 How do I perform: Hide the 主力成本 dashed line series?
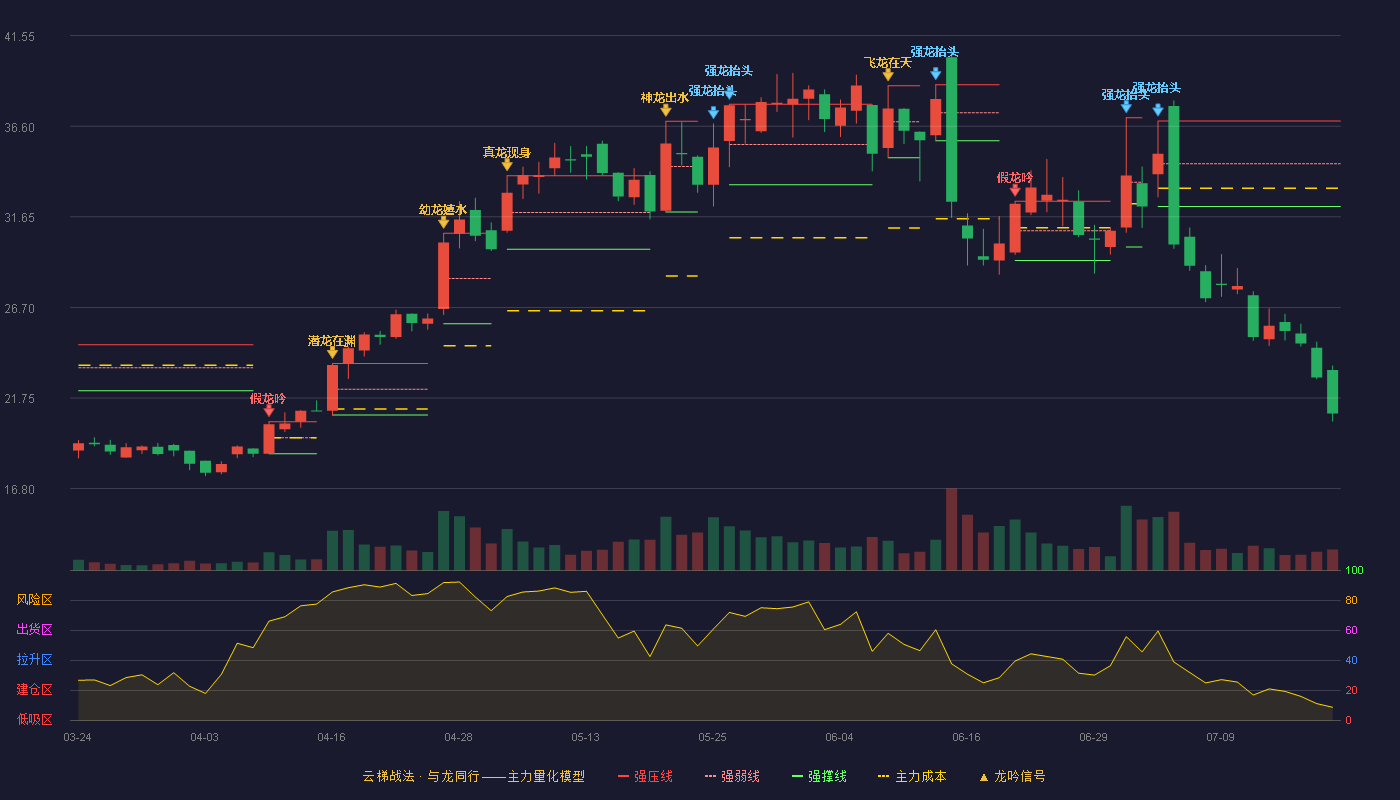pos(911,776)
